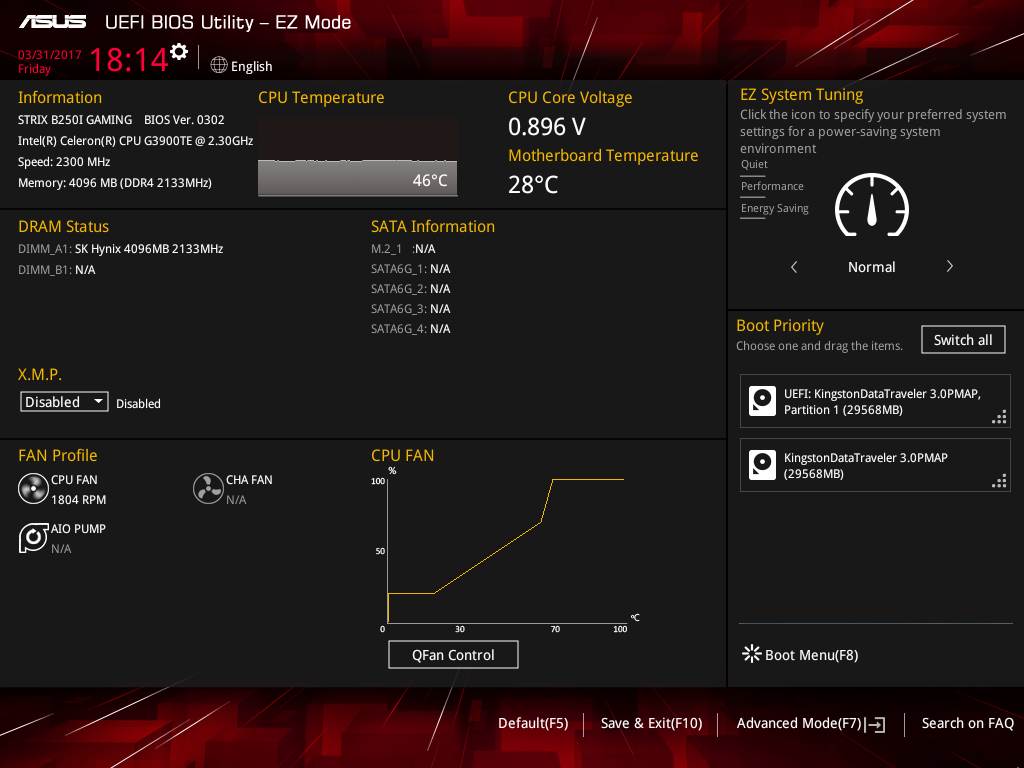Select the Quiet tuning option
Image resolution: width=1024 pixels, height=768 pixels.
pos(754,165)
